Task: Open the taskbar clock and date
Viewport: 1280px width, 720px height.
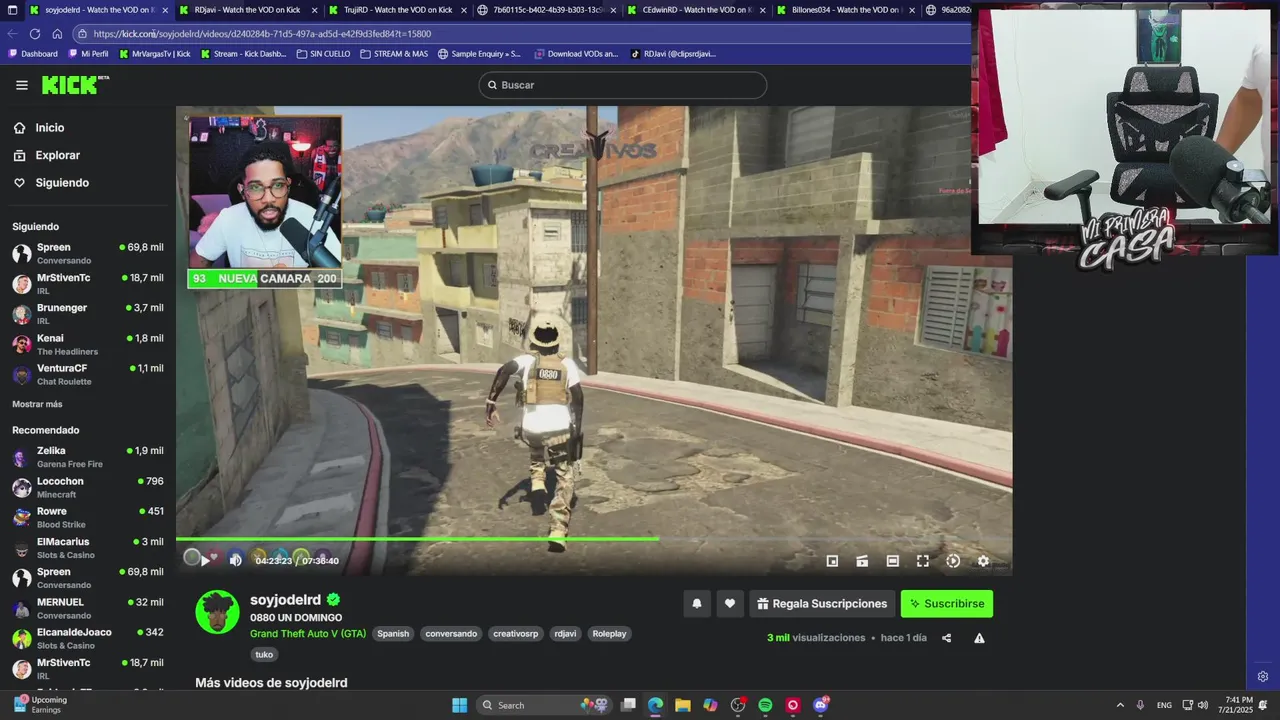Action: point(1236,705)
